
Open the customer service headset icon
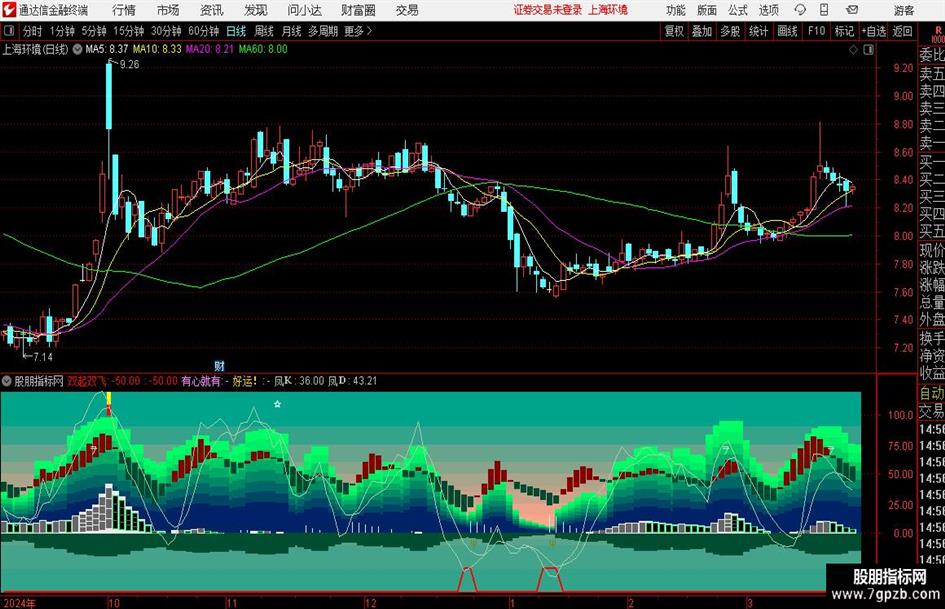click(800, 10)
